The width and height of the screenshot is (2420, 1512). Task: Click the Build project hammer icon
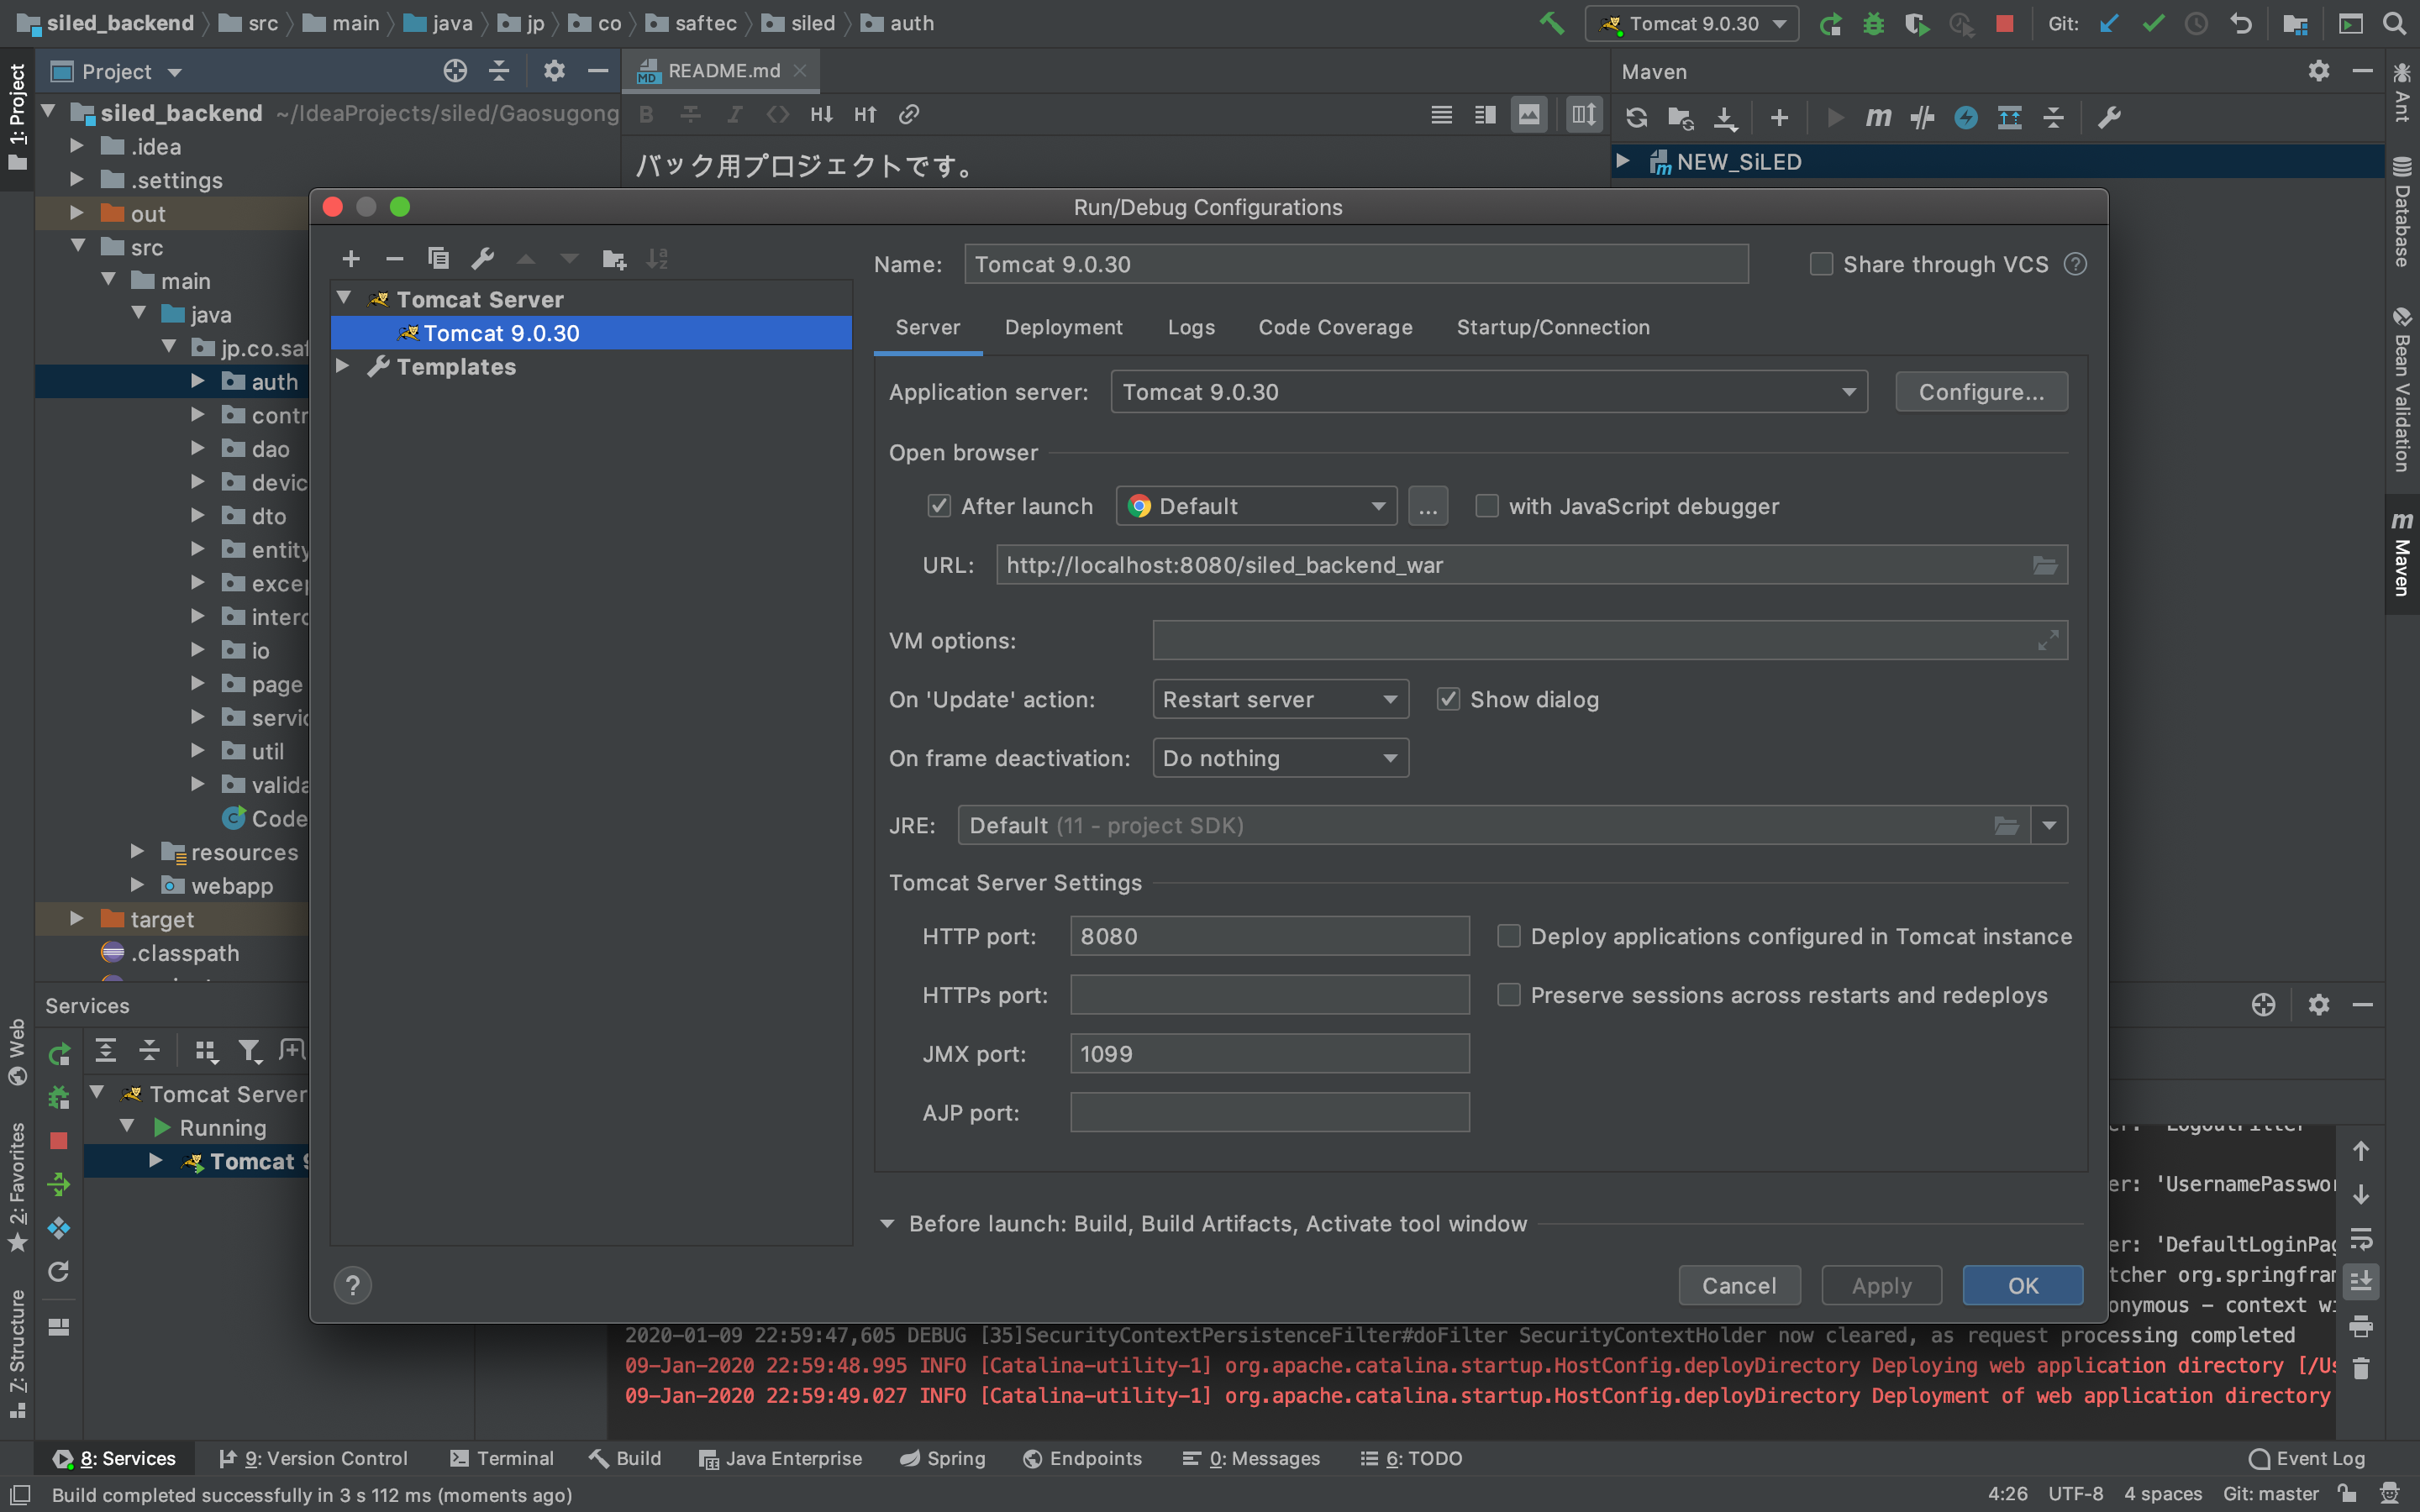(x=1551, y=24)
